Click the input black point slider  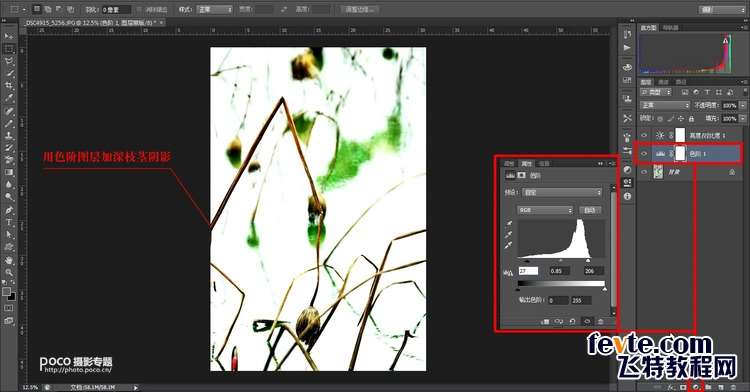pos(527,261)
